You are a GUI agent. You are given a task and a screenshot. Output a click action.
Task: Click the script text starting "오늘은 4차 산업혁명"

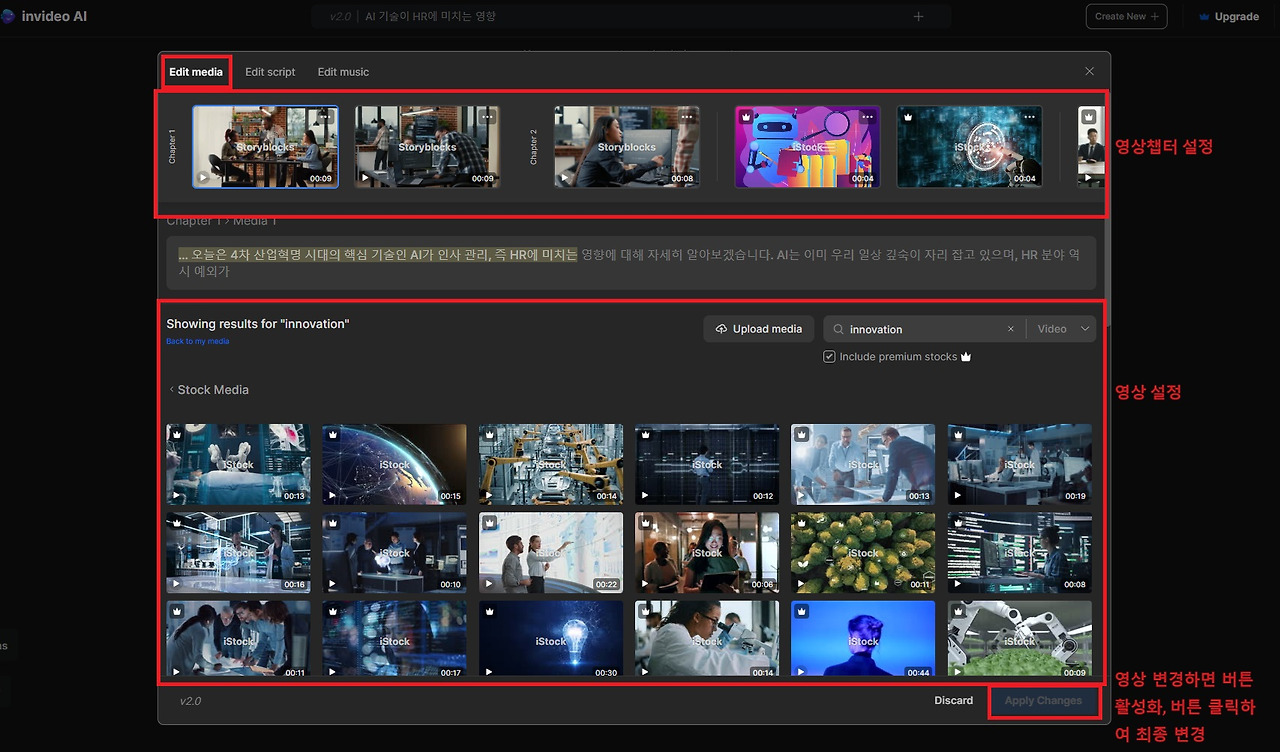[x=631, y=263]
